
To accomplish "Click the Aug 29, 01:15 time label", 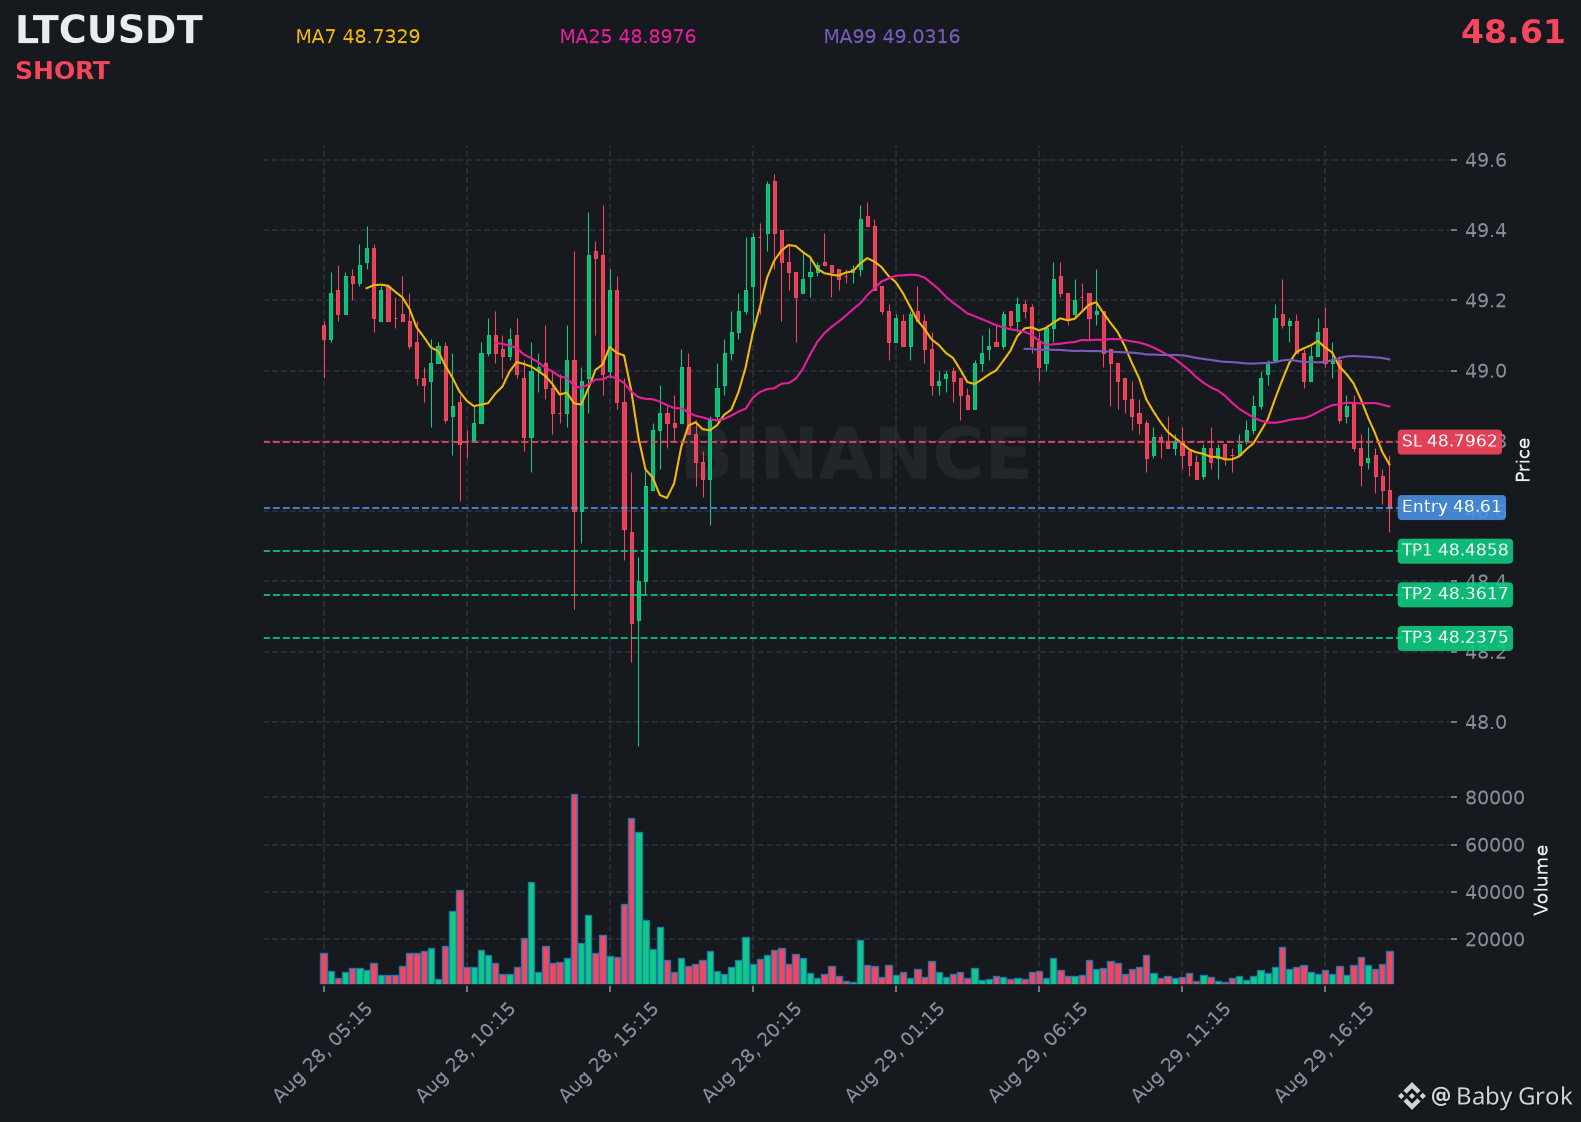I will pos(895,1052).
